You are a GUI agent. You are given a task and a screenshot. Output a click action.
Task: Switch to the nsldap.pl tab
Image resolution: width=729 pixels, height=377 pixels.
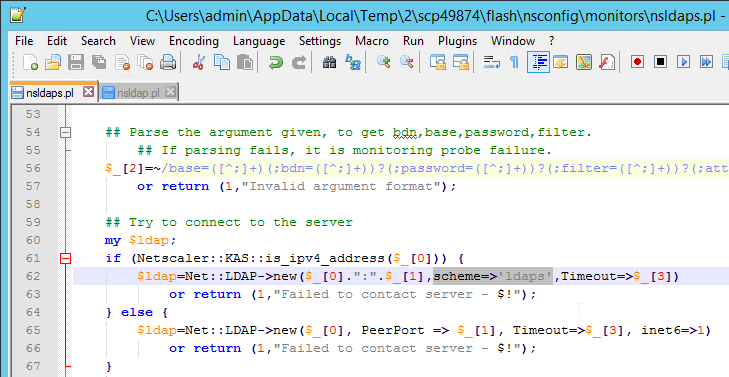[x=139, y=93]
